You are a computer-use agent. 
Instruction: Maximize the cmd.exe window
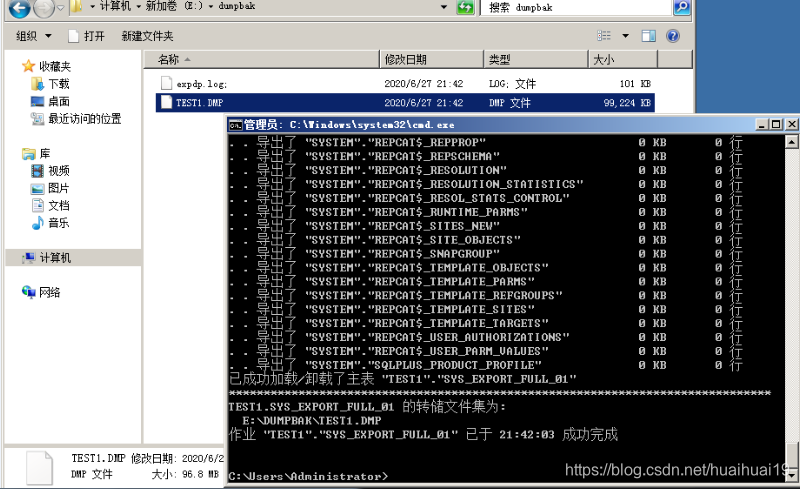(x=776, y=124)
